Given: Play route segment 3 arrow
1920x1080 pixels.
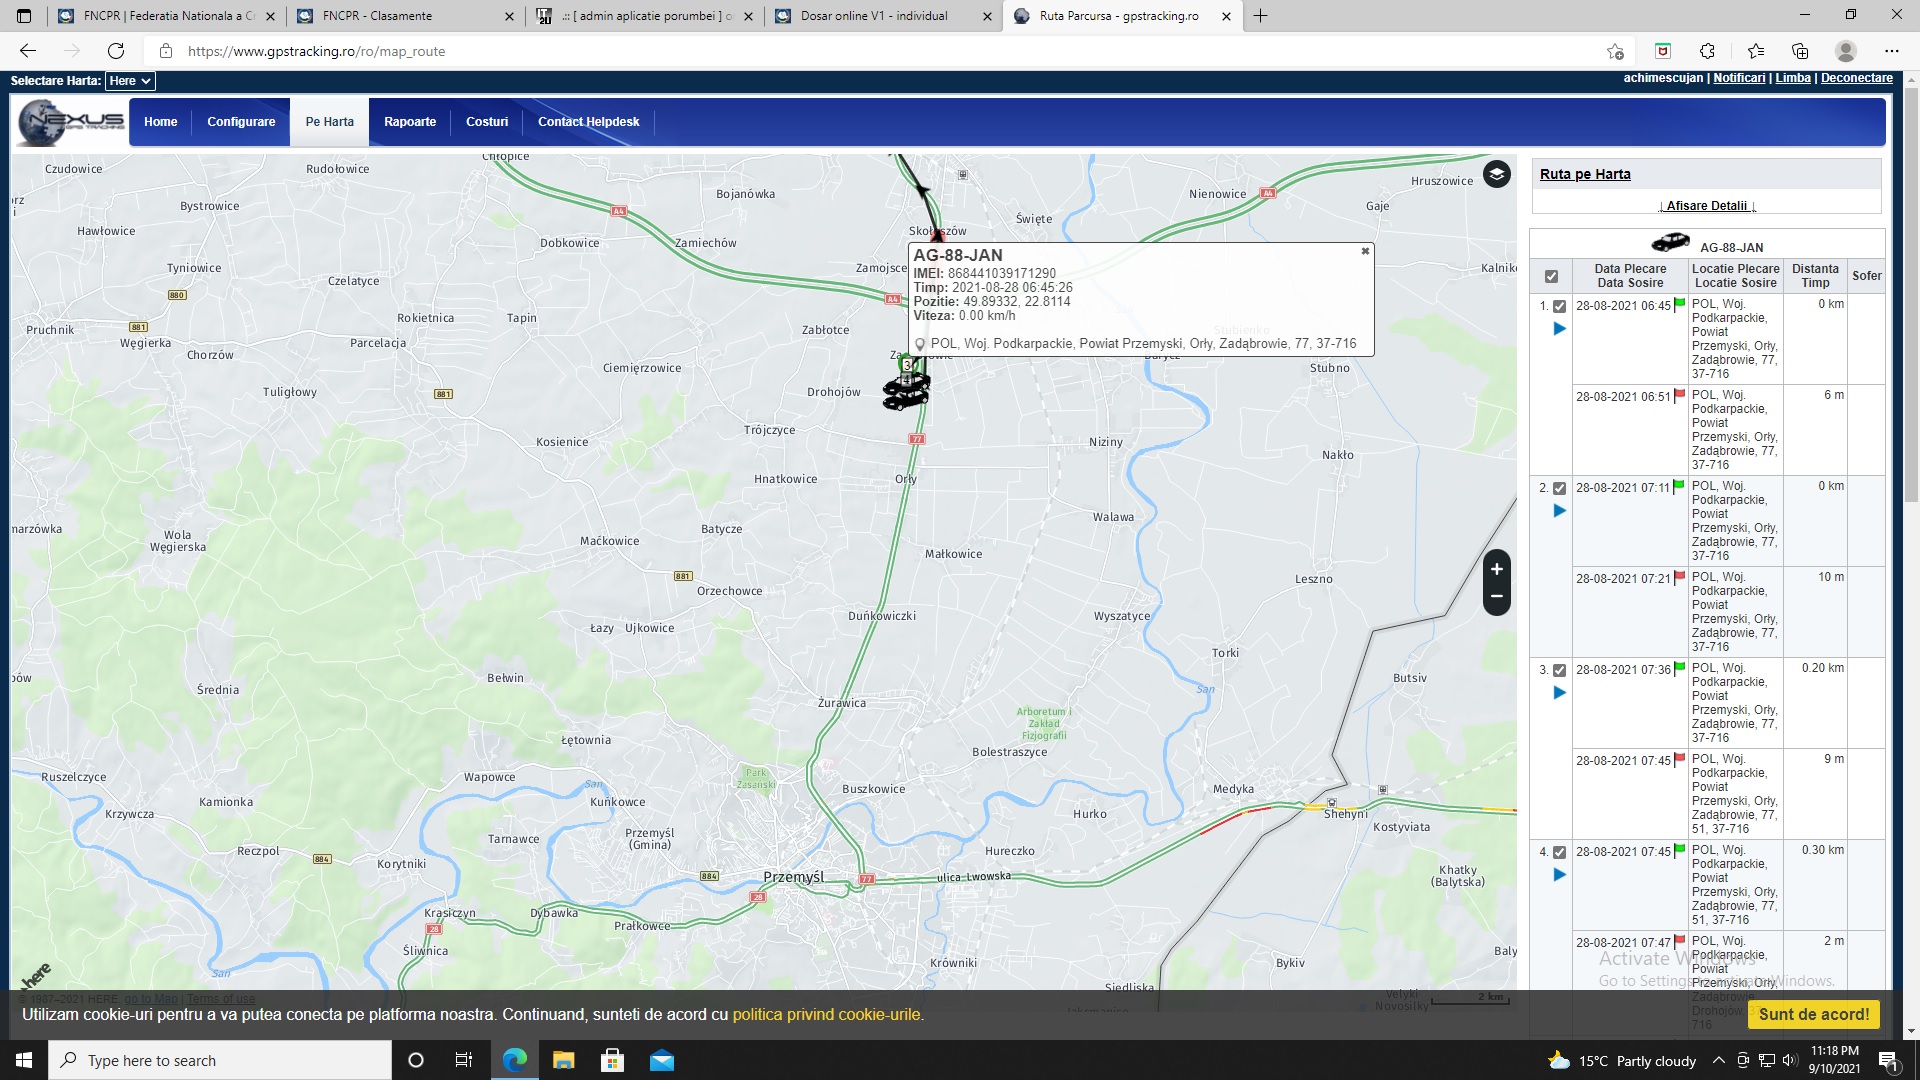Looking at the screenshot, I should click(x=1559, y=693).
